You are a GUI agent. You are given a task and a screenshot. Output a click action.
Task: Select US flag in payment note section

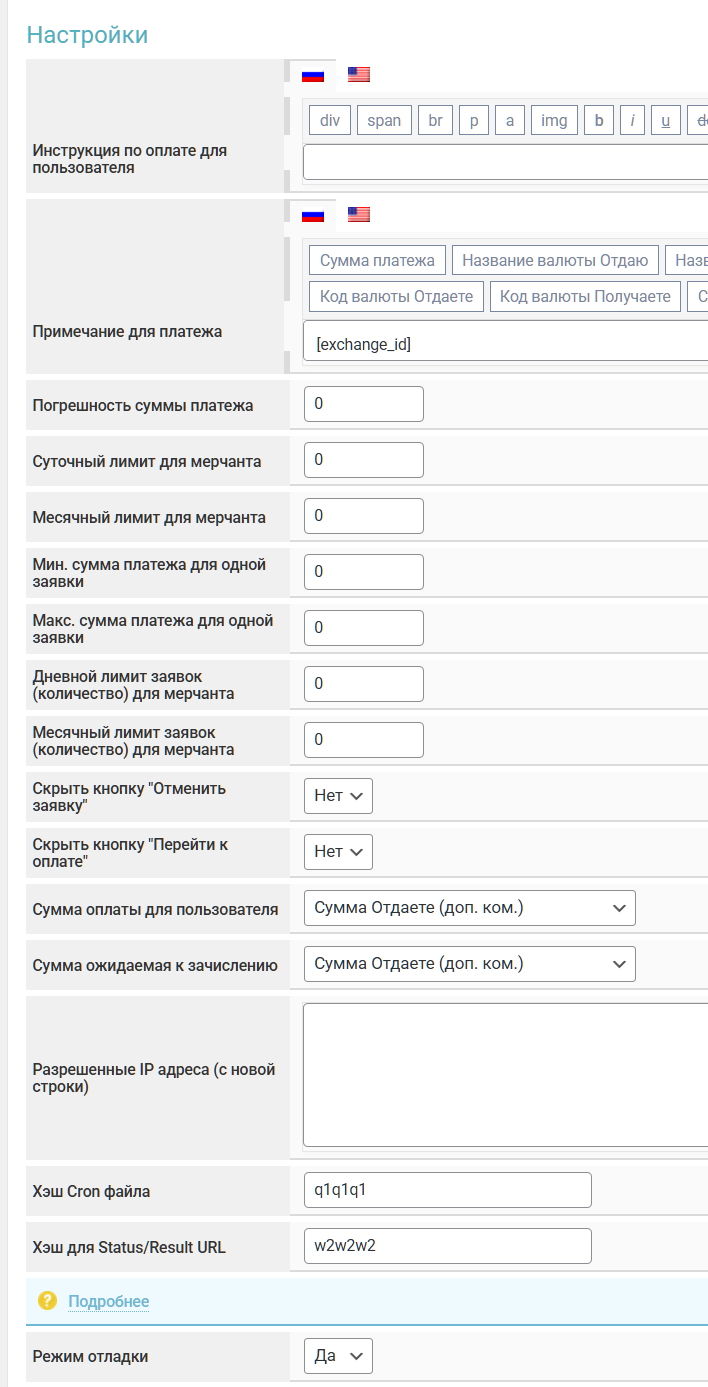359,214
